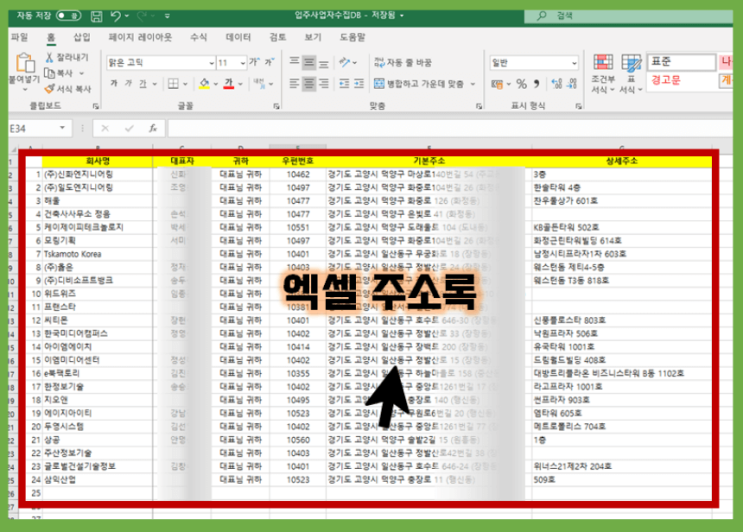Image resolution: width=743 pixels, height=532 pixels.
Task: Click the Undo arrow icon
Action: [x=116, y=16]
